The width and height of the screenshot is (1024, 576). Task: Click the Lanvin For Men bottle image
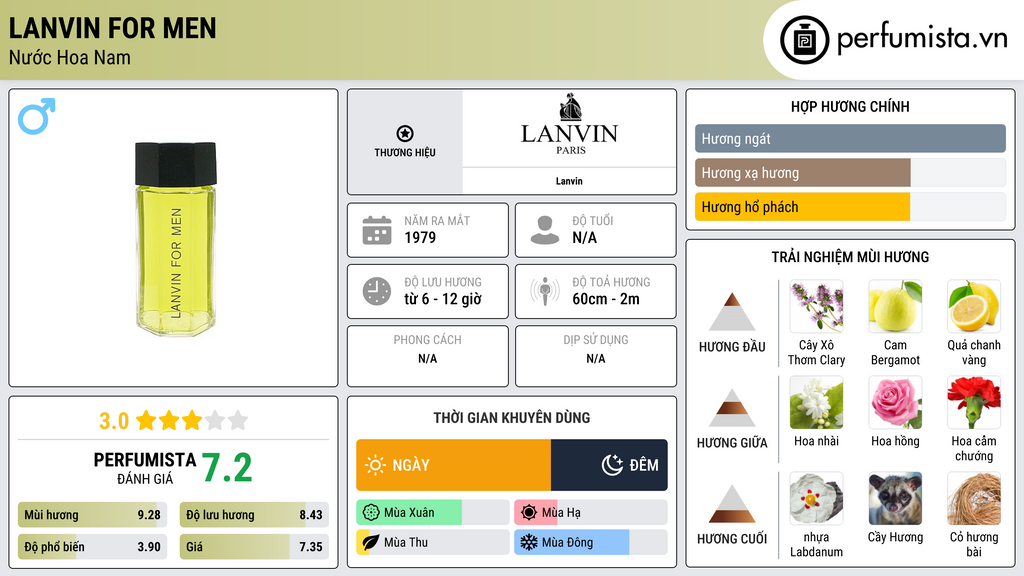(x=175, y=238)
